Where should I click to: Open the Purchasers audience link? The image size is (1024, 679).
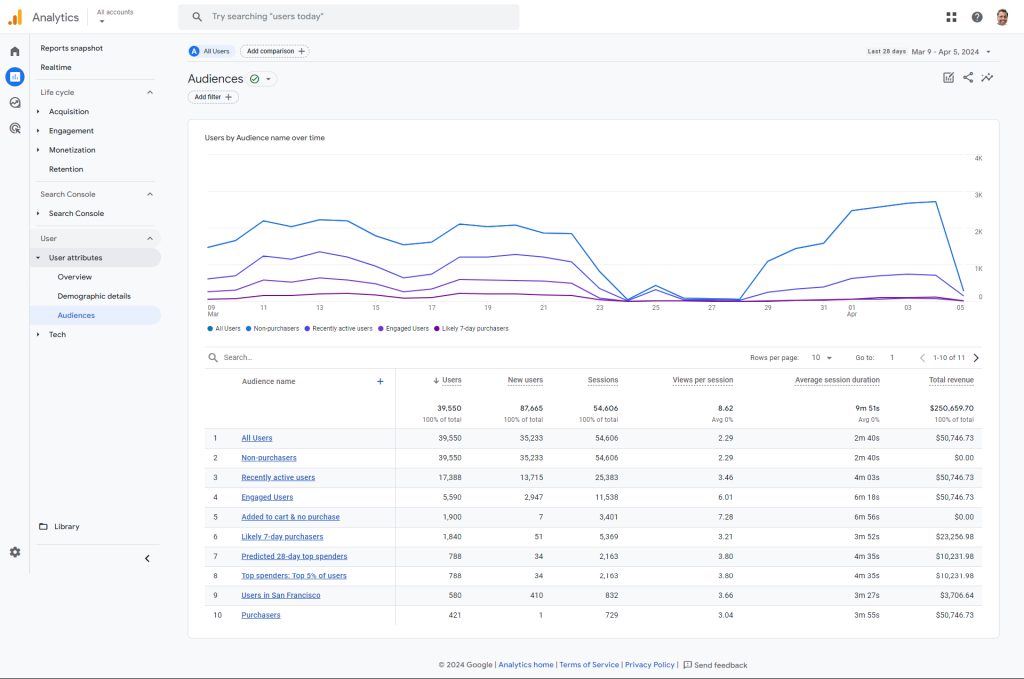pos(261,615)
